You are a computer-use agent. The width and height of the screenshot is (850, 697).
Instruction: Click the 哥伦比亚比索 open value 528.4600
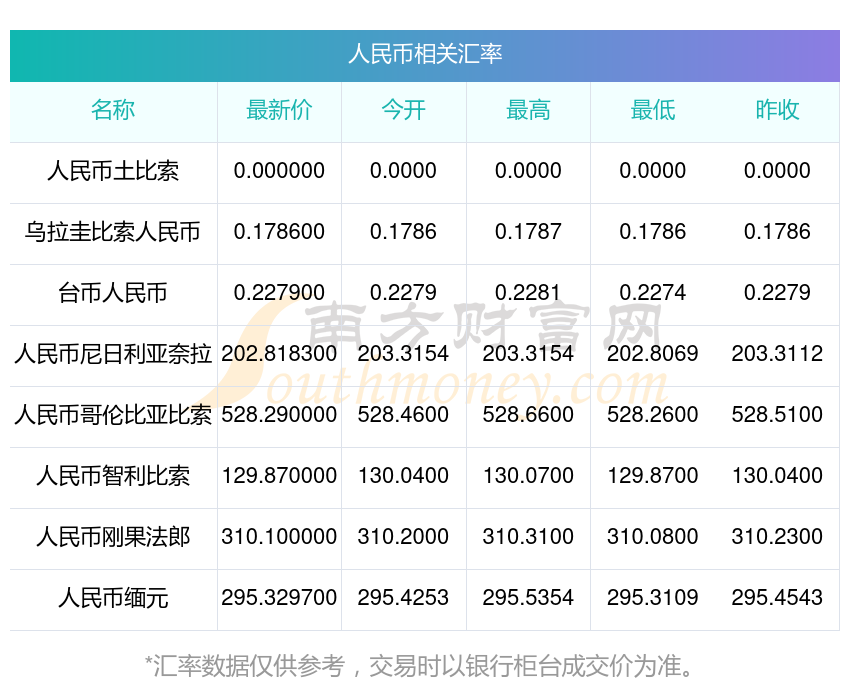tap(403, 415)
